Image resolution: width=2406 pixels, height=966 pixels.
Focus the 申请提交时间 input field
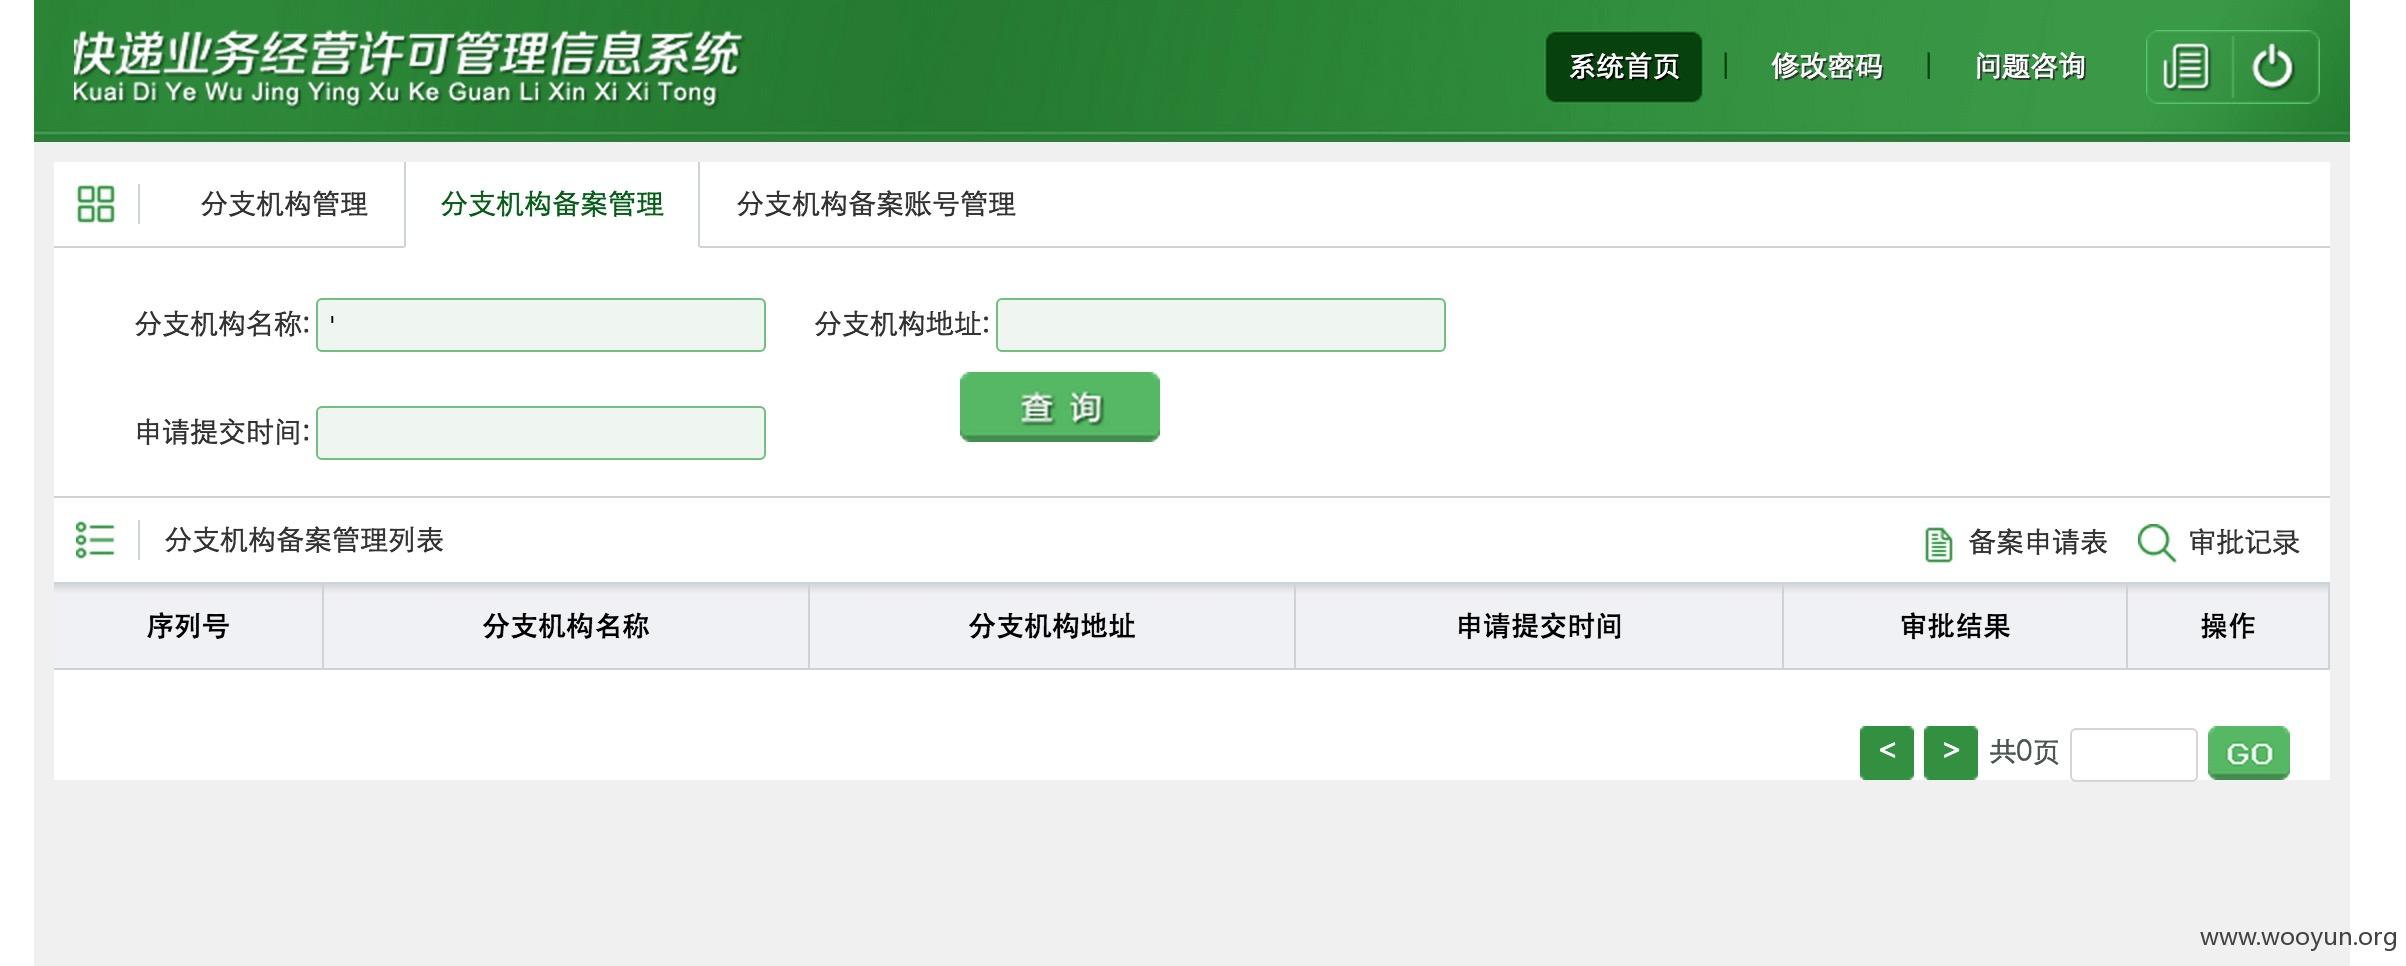click(541, 433)
